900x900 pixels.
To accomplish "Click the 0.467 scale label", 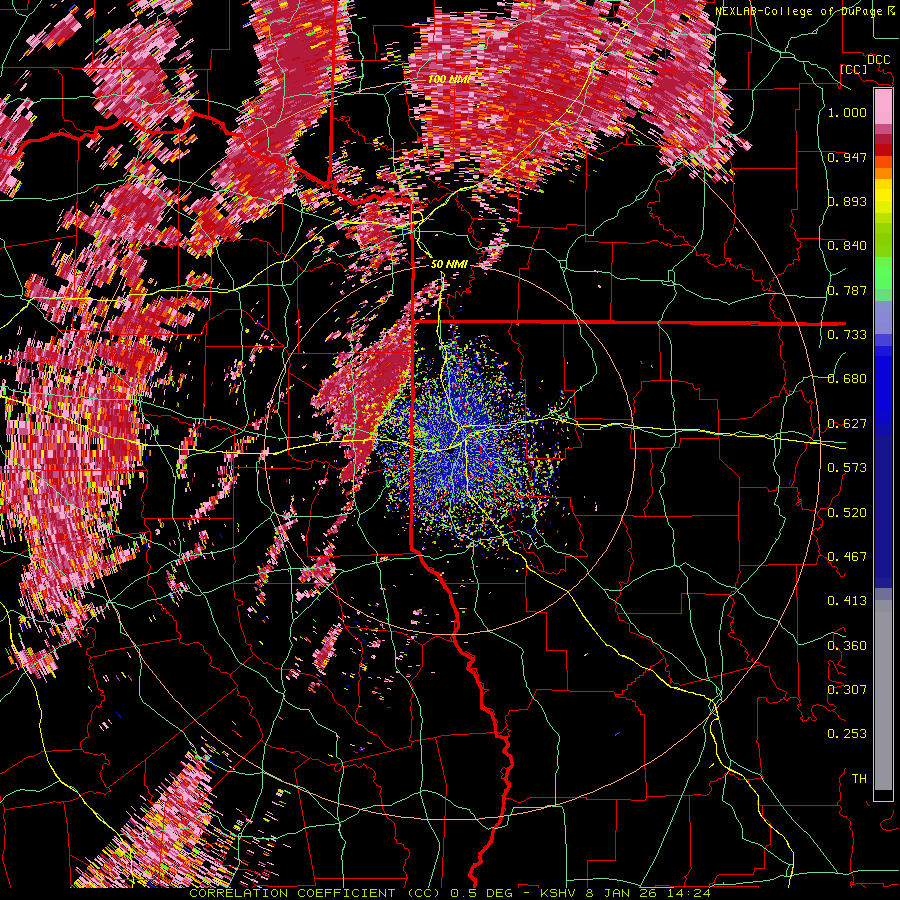I will [847, 557].
